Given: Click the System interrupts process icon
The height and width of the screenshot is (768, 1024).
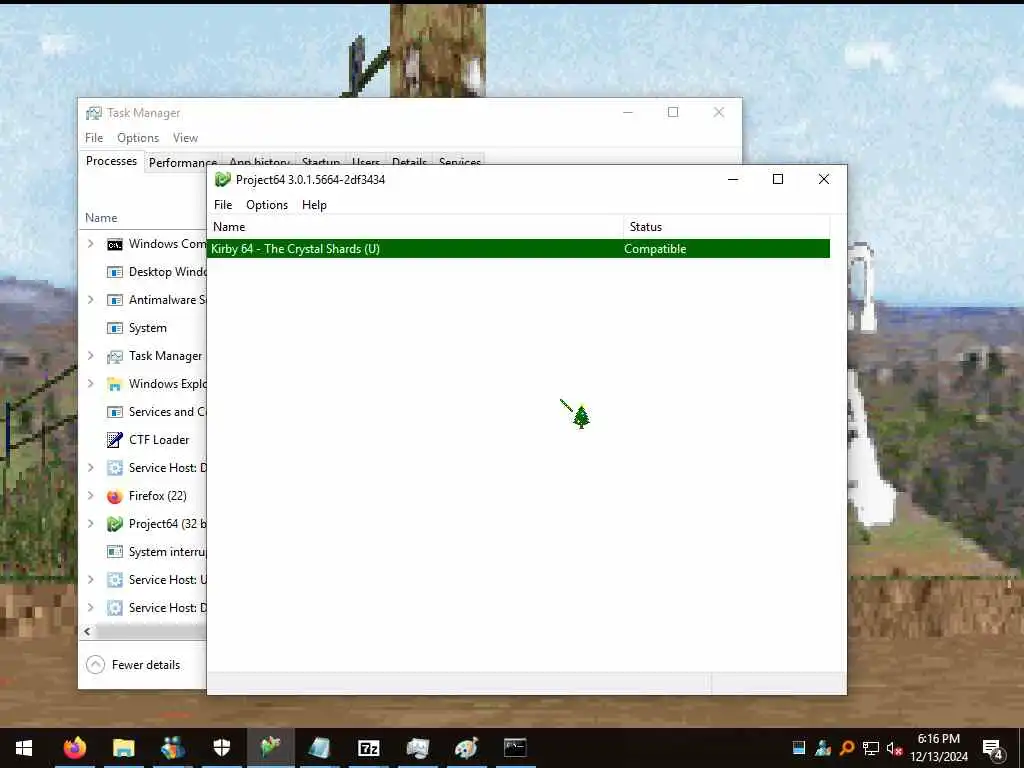Looking at the screenshot, I should click(x=115, y=552).
